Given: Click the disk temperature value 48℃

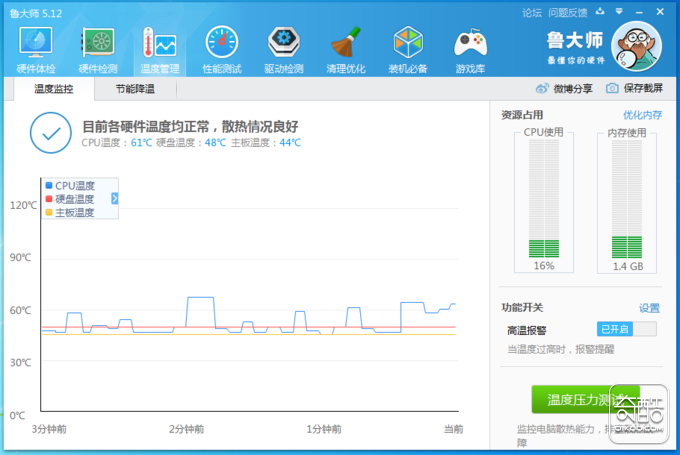Looking at the screenshot, I should click(x=216, y=143).
